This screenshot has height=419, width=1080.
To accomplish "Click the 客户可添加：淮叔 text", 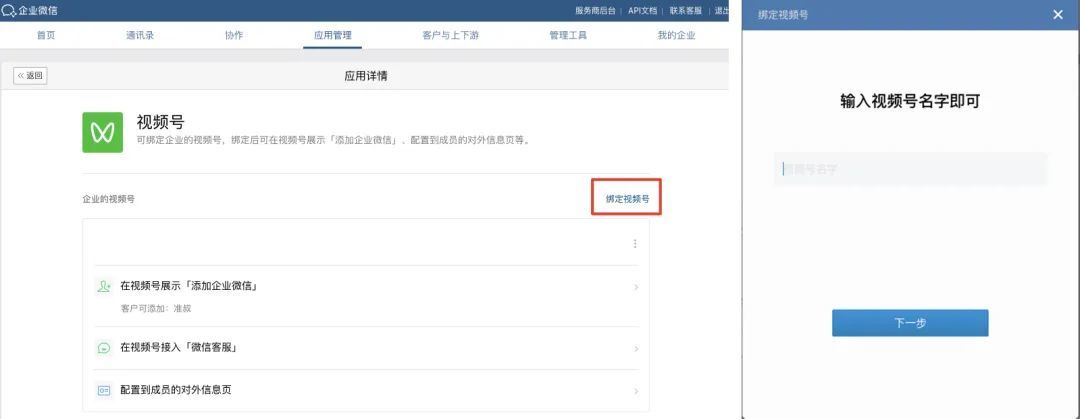I will coord(155,308).
